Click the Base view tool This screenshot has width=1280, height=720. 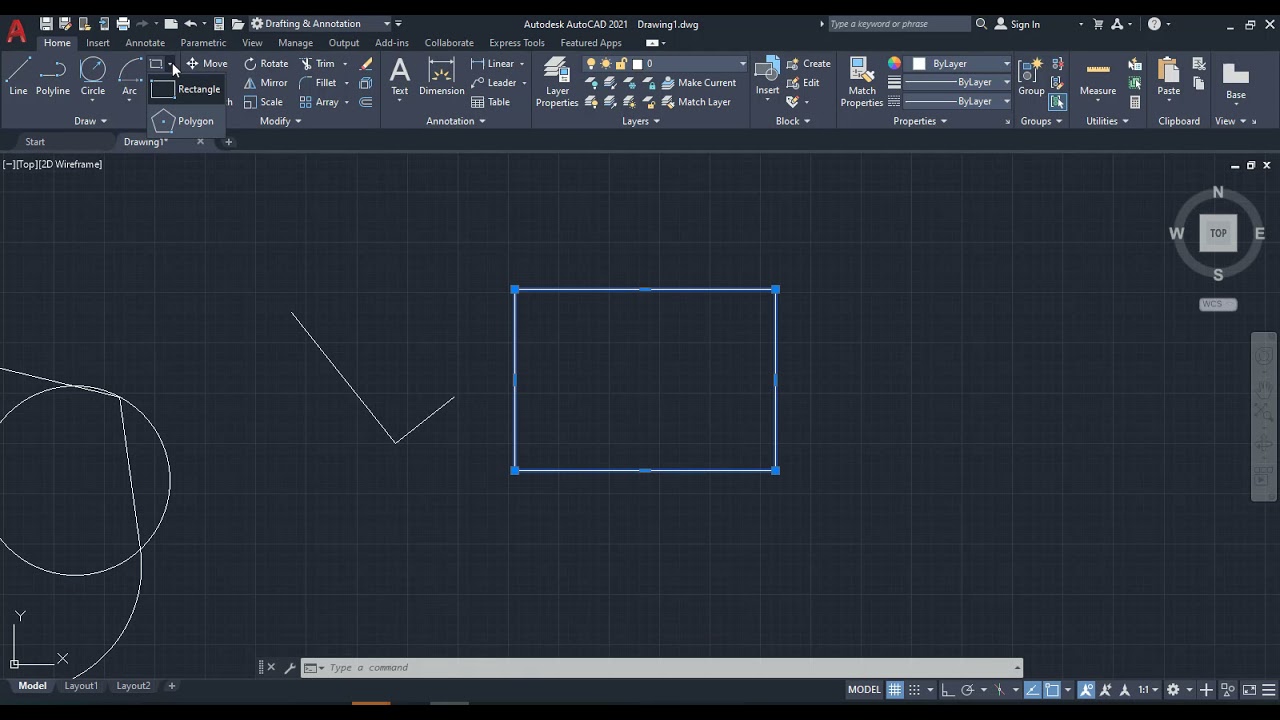(x=1236, y=80)
